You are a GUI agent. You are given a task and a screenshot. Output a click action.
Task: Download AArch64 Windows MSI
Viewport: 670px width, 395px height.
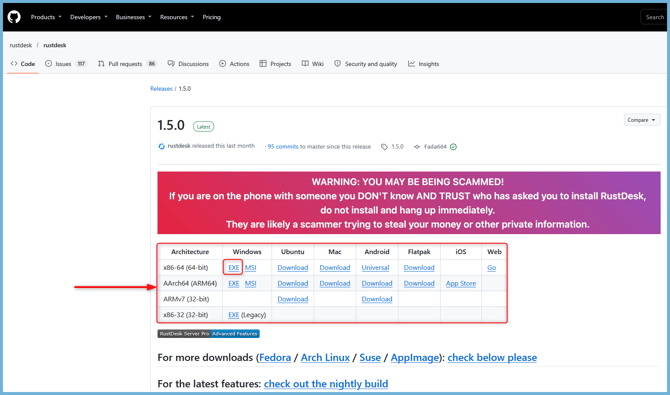pos(250,283)
